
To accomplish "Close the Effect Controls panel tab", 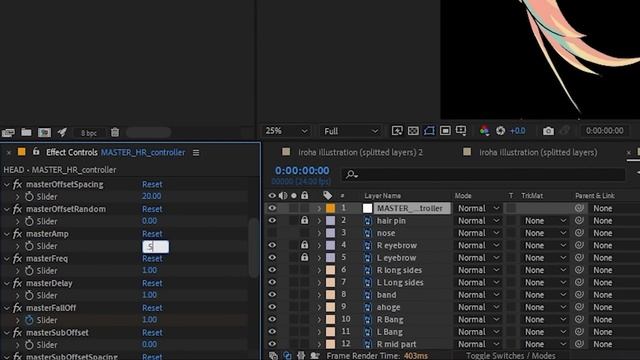I will click(9, 153).
